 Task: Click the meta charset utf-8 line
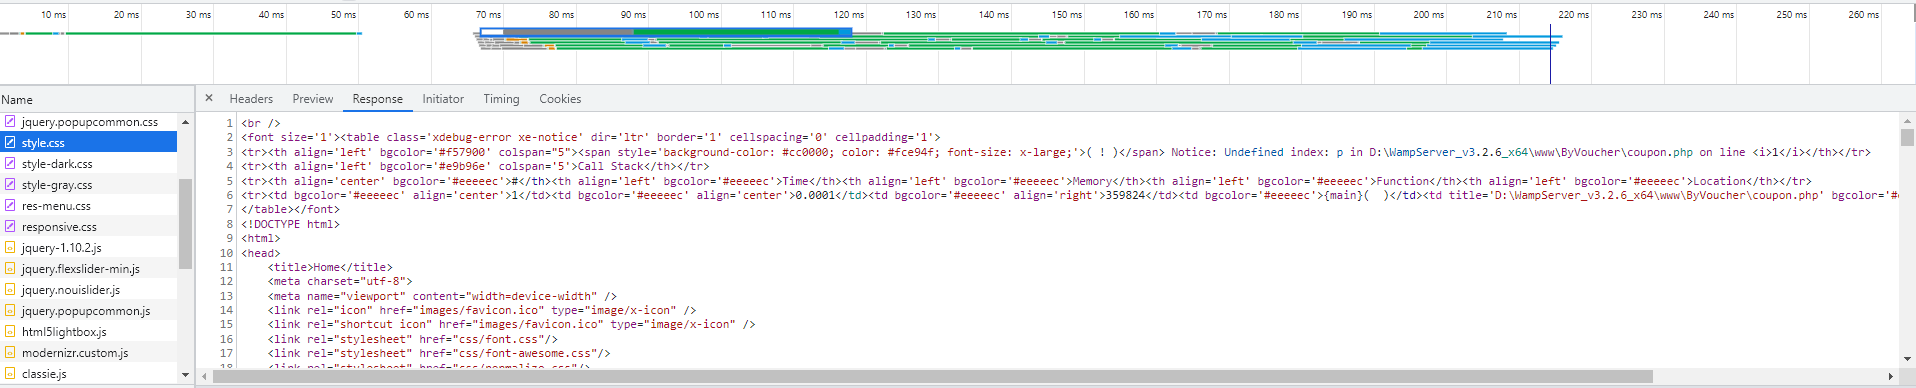tap(340, 281)
